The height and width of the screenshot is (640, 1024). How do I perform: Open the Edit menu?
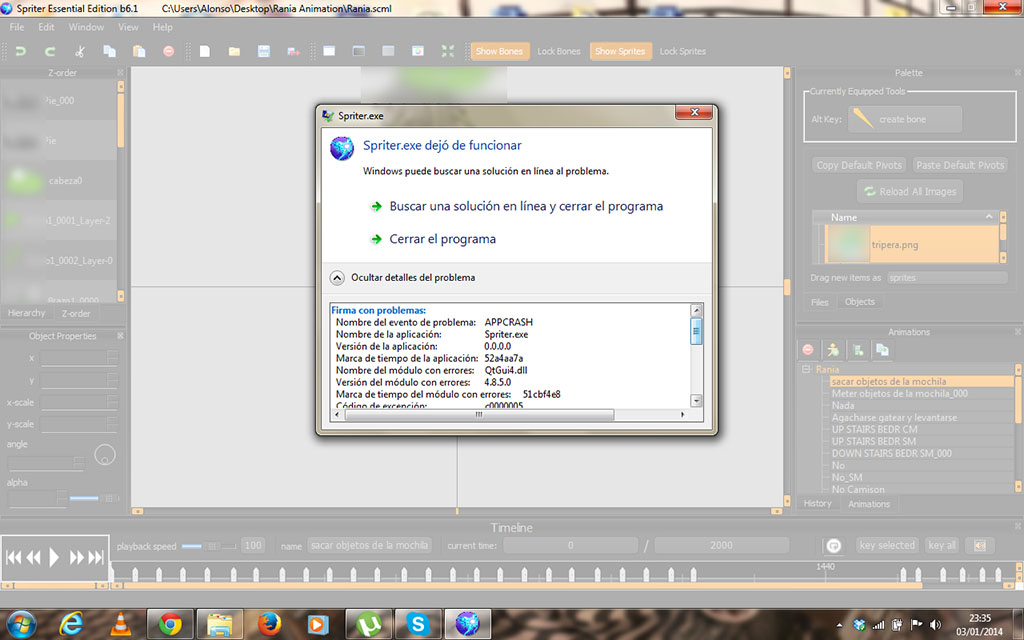tap(46, 27)
